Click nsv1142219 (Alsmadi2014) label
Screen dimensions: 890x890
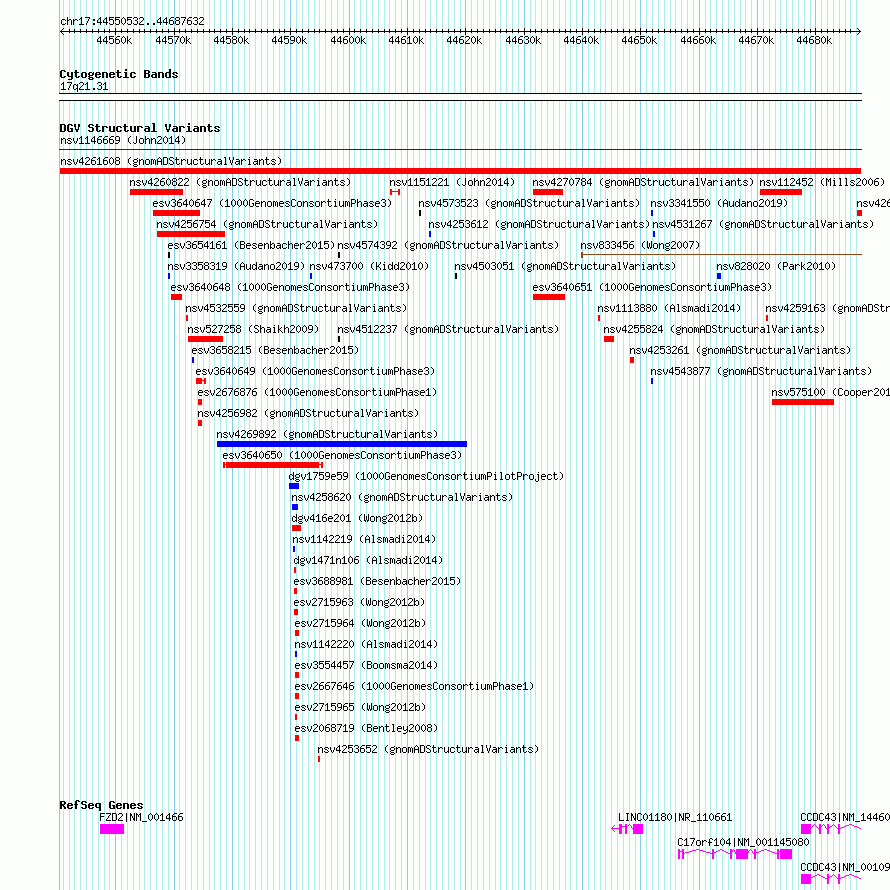click(364, 539)
